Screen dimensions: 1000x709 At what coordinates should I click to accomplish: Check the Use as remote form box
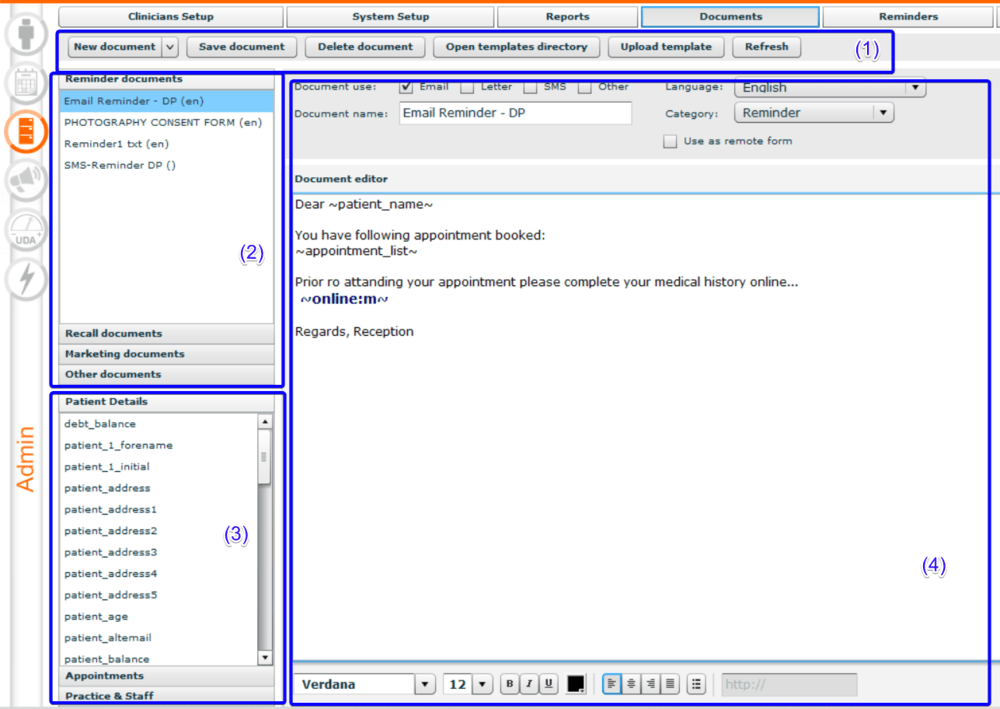coord(670,142)
